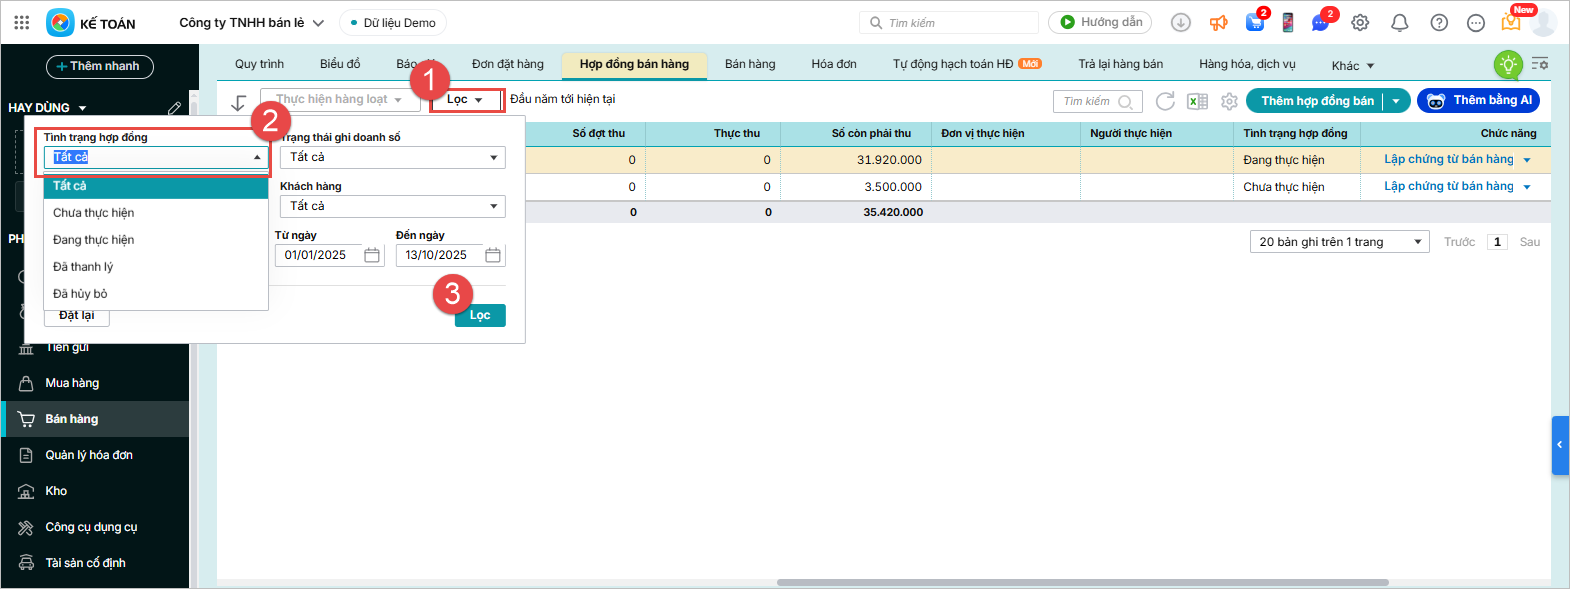Open the apps grid launcher
Image resolution: width=1570 pixels, height=589 pixels.
click(x=22, y=22)
